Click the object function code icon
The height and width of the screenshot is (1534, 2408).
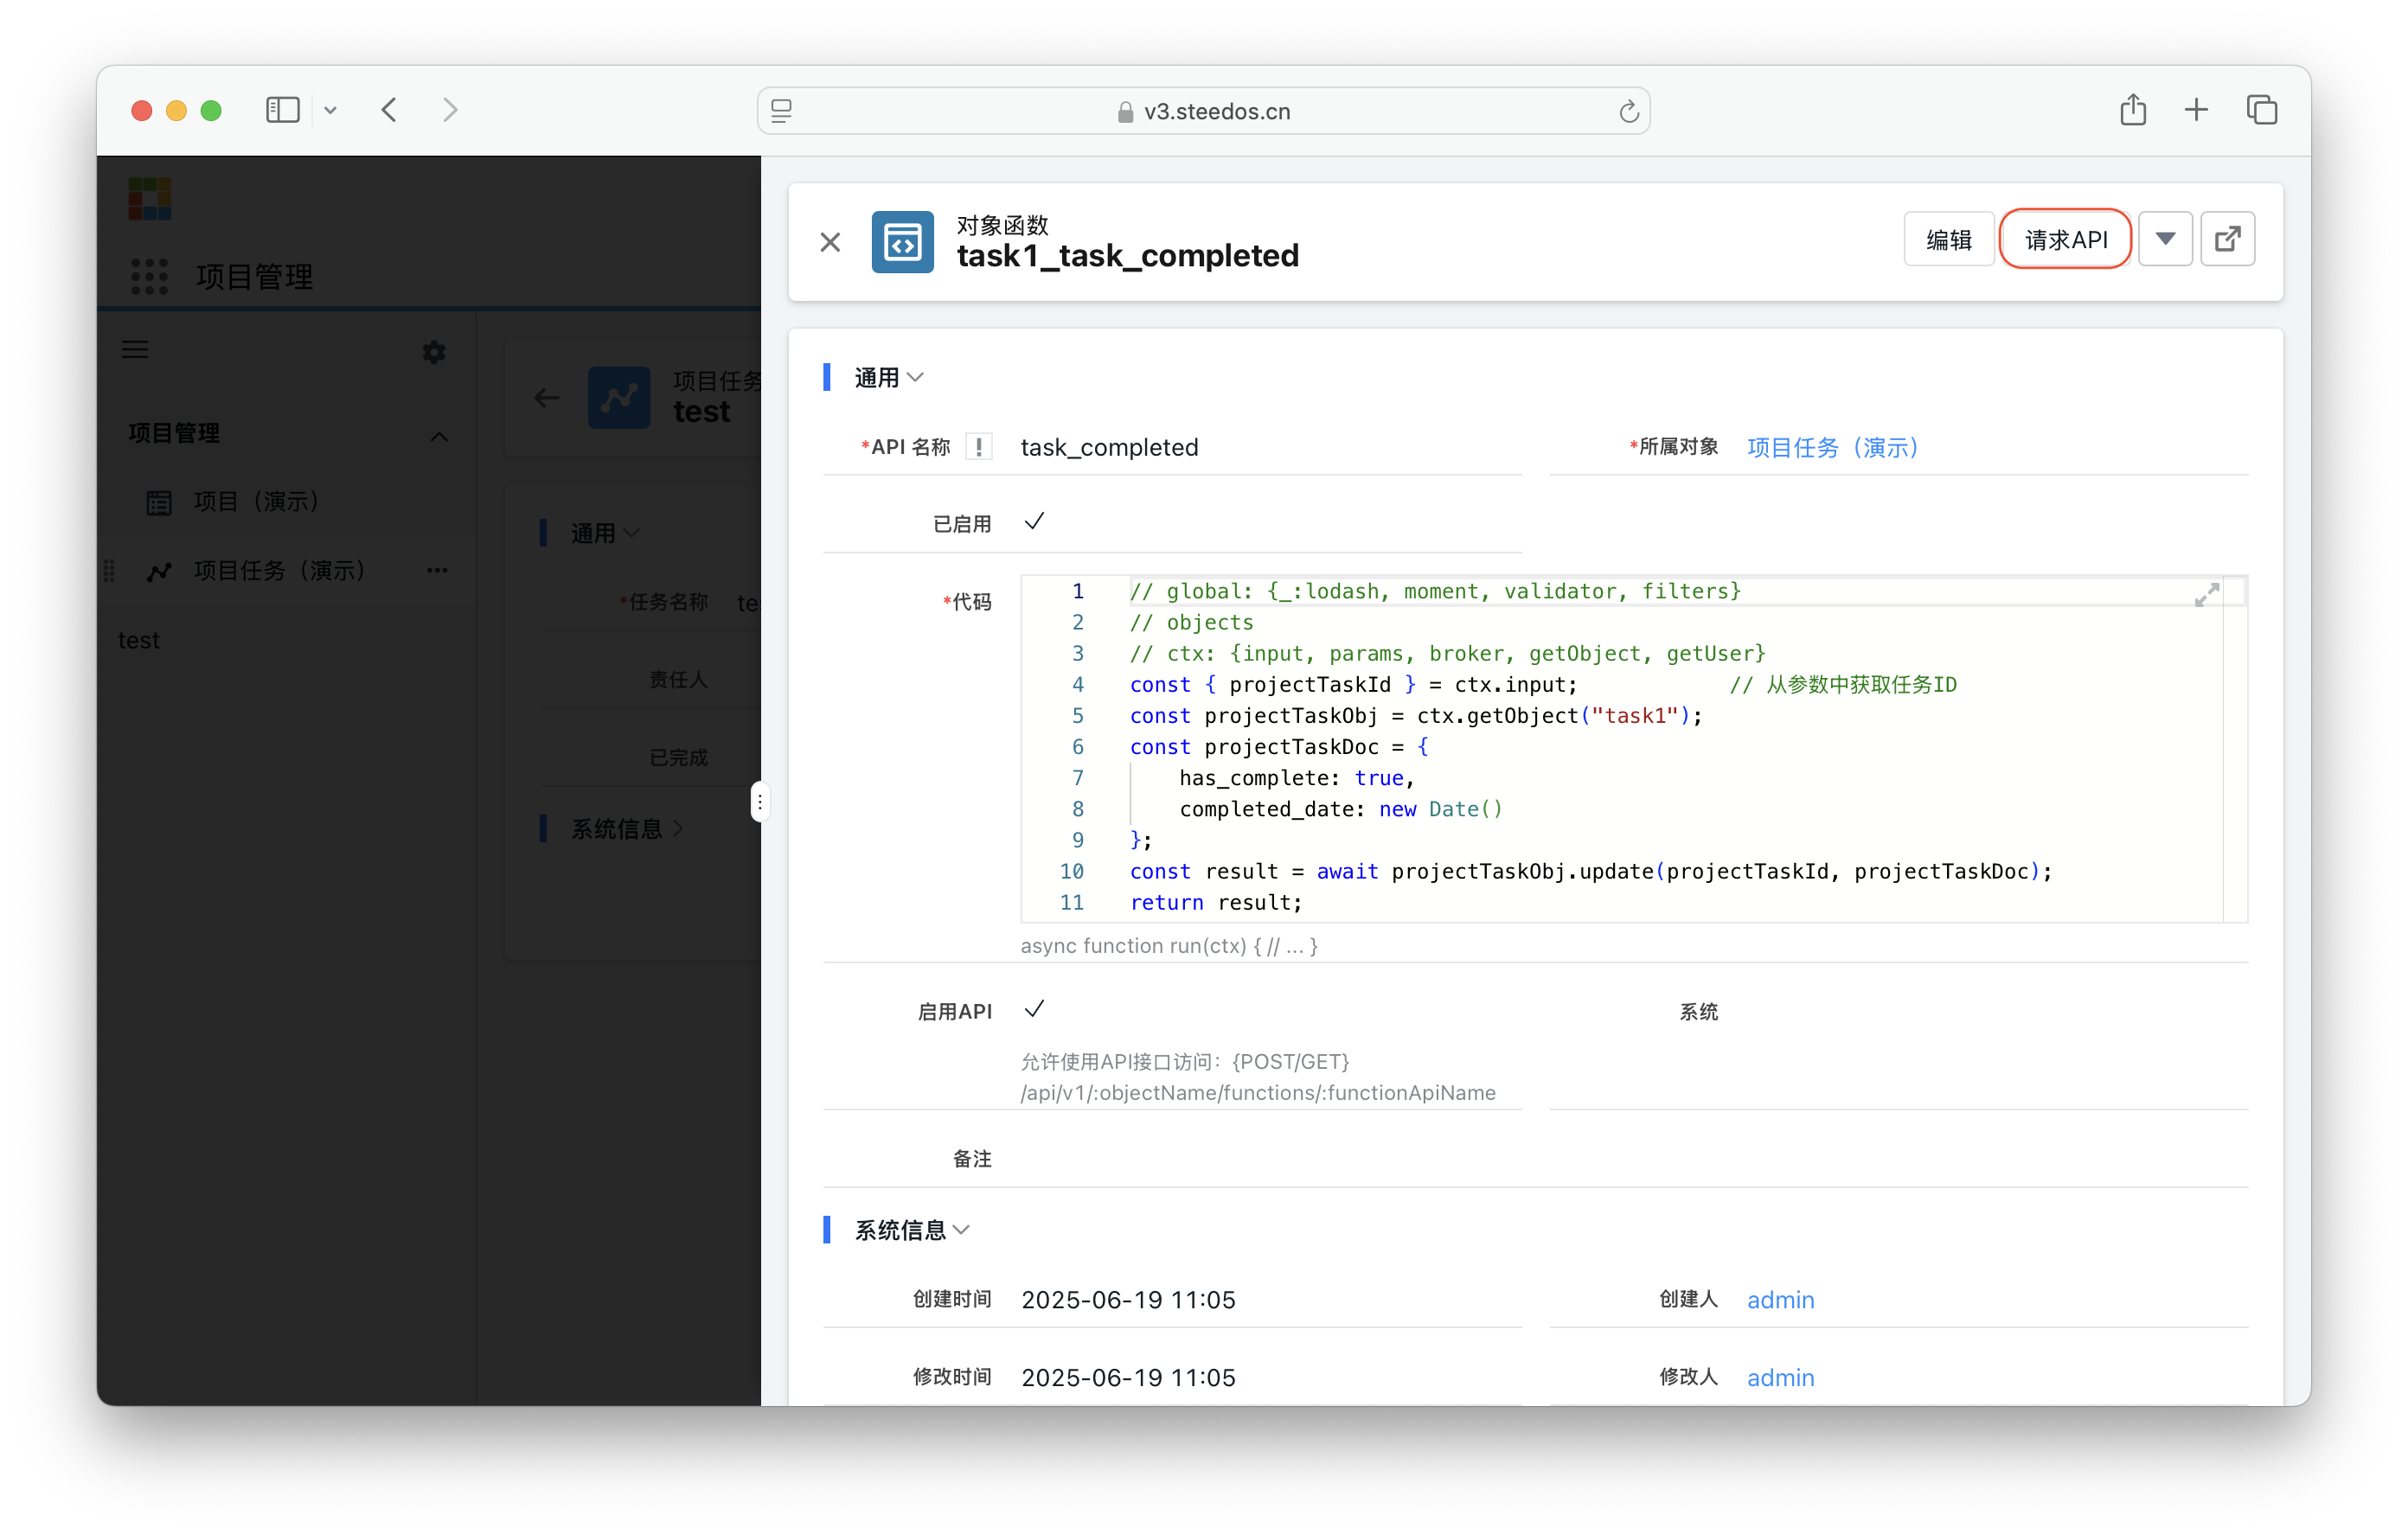pos(902,242)
